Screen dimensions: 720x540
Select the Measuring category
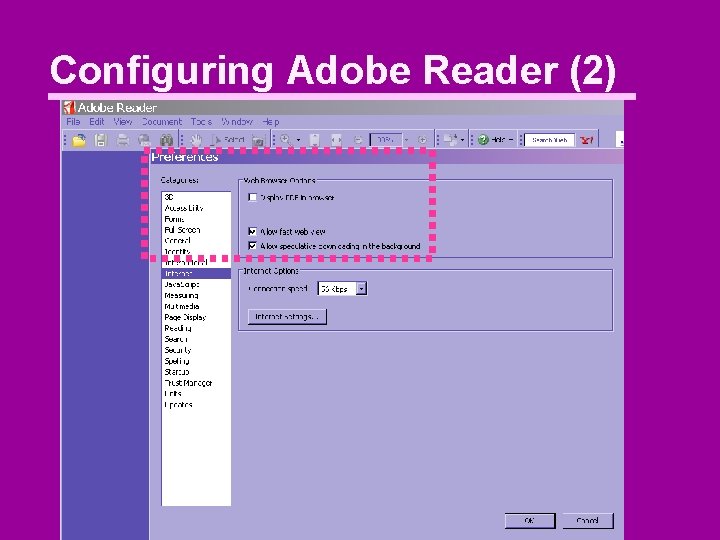(196, 295)
